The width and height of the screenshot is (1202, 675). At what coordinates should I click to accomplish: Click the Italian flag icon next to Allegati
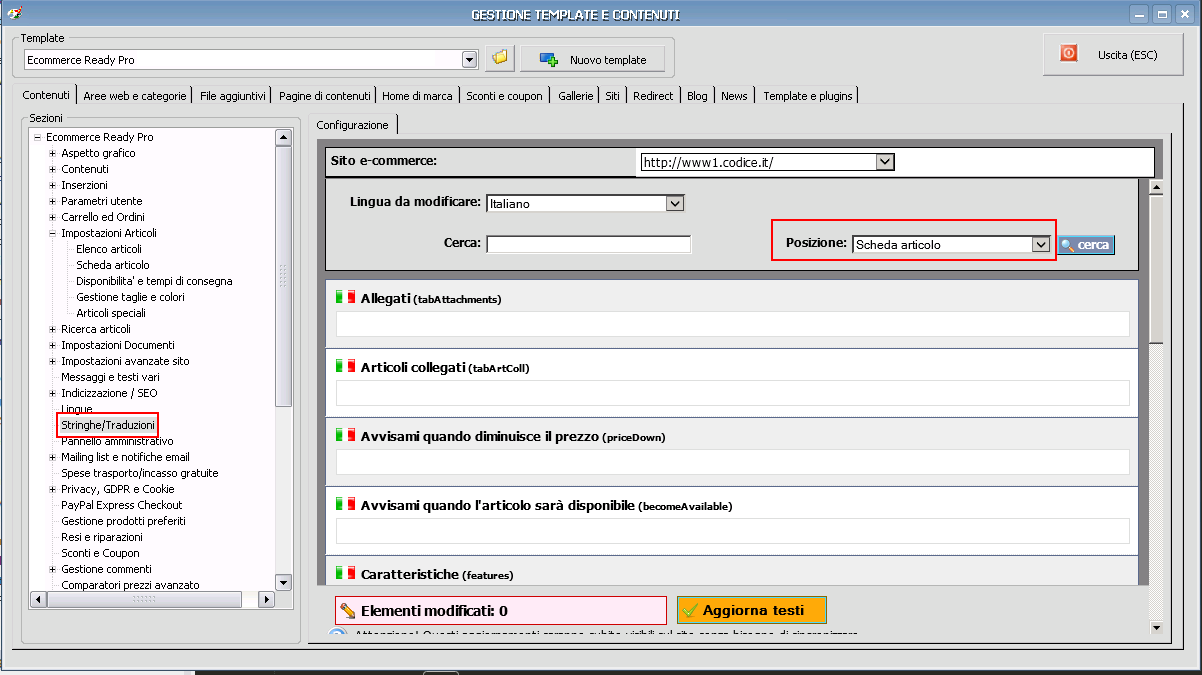(x=345, y=297)
